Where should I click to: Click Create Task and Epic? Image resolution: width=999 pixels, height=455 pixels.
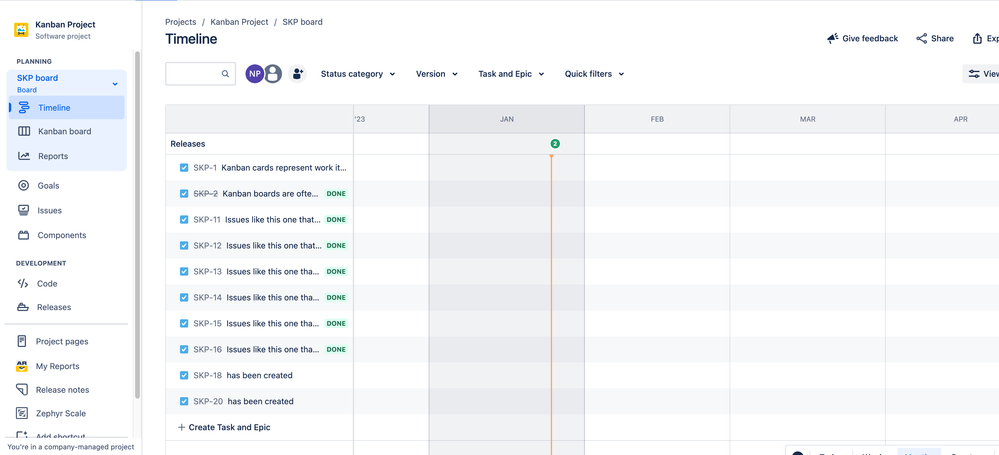(x=224, y=427)
